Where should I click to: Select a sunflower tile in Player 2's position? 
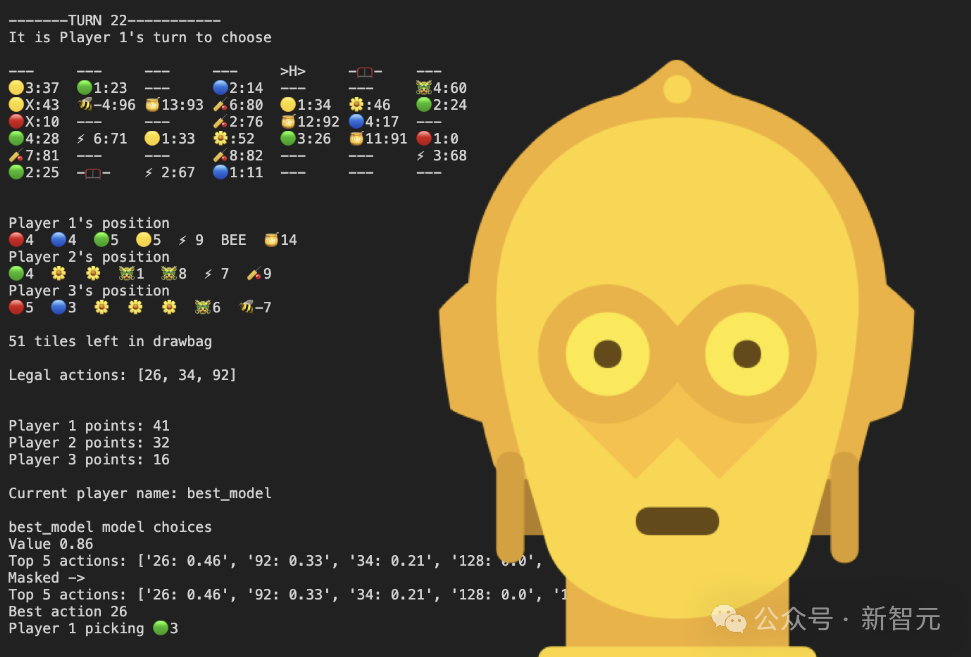click(58, 273)
